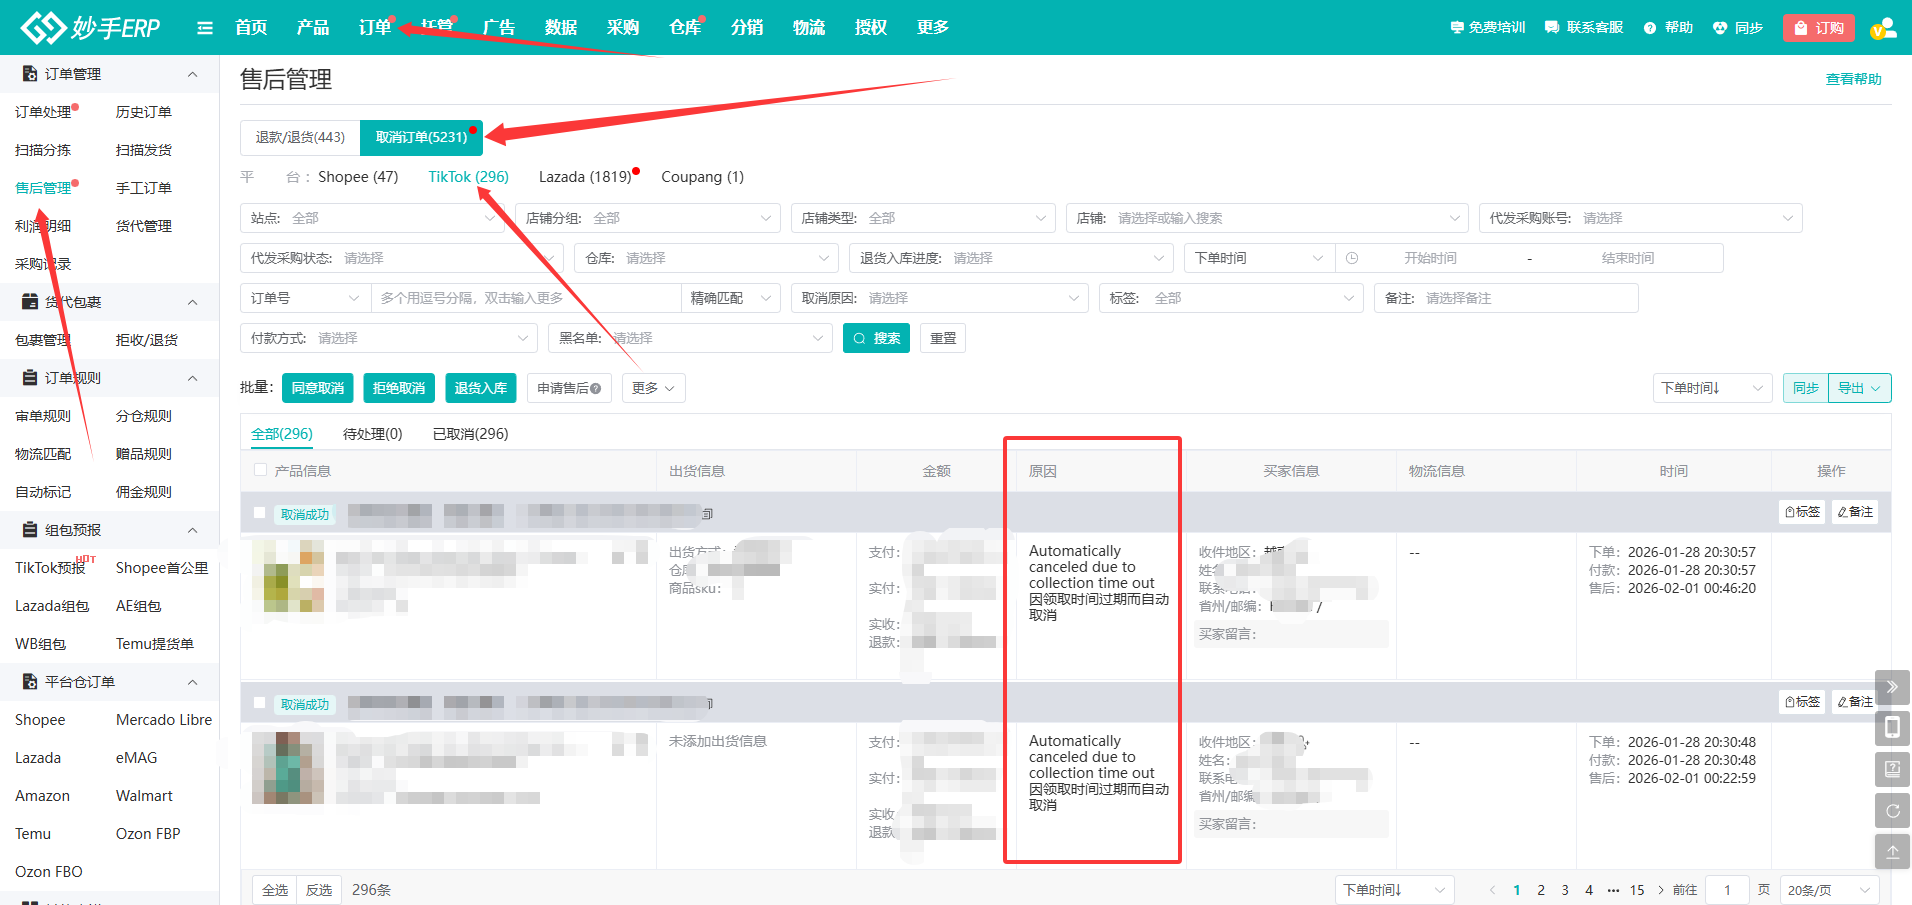The width and height of the screenshot is (1912, 905).
Task: Add 标签 tag to order placed 20:30:48
Action: point(1803,702)
